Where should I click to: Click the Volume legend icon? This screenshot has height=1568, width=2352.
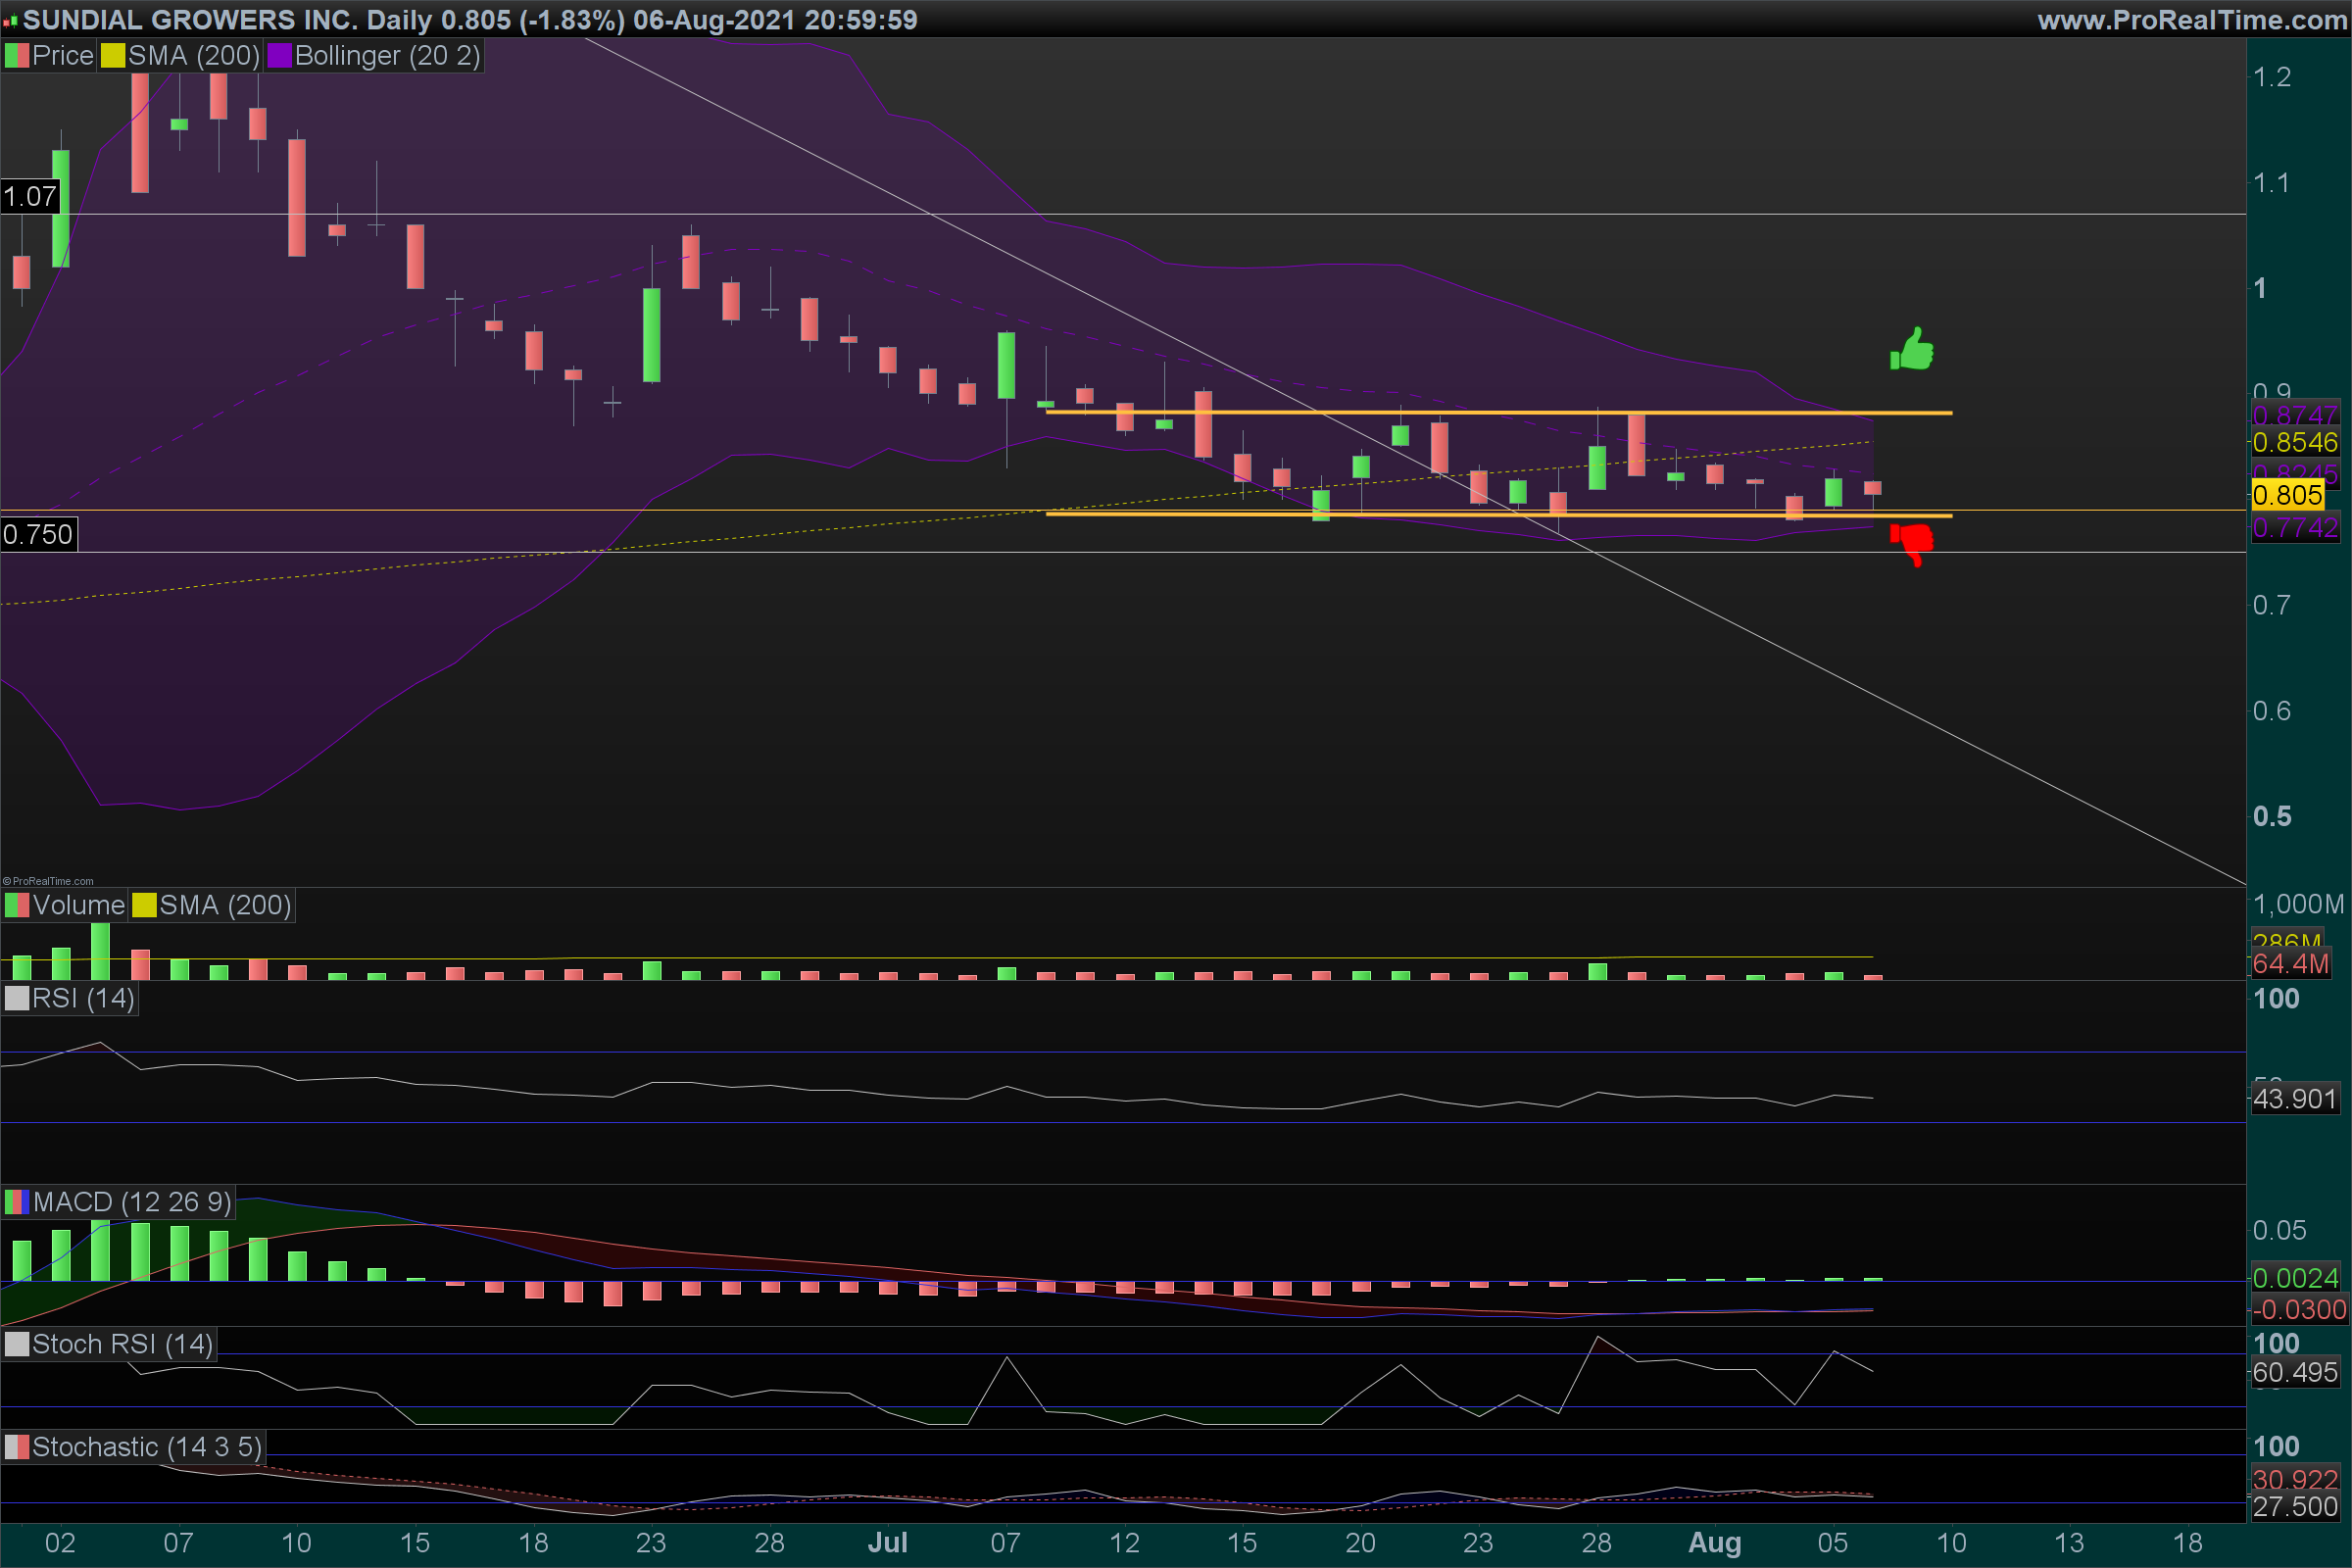tap(17, 905)
